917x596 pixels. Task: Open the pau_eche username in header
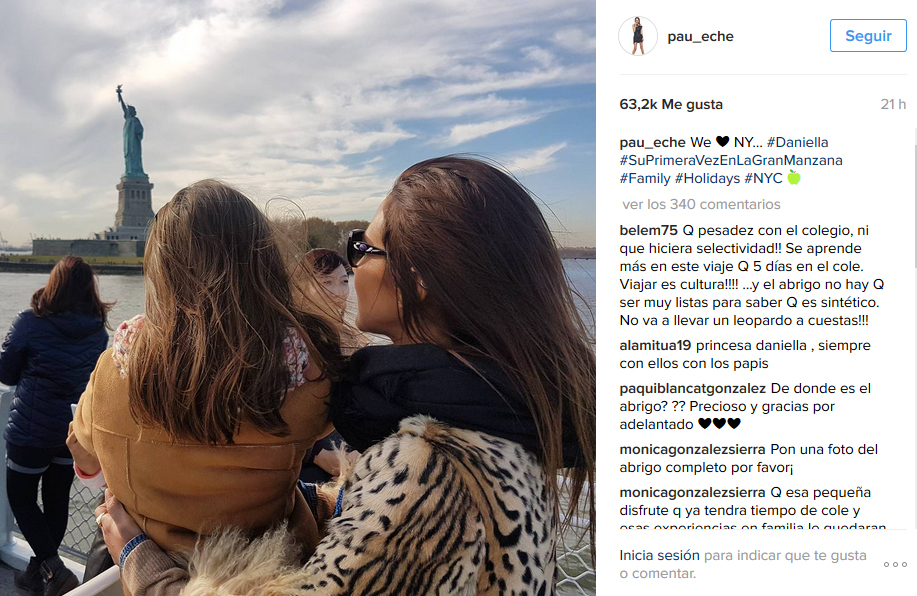click(700, 36)
